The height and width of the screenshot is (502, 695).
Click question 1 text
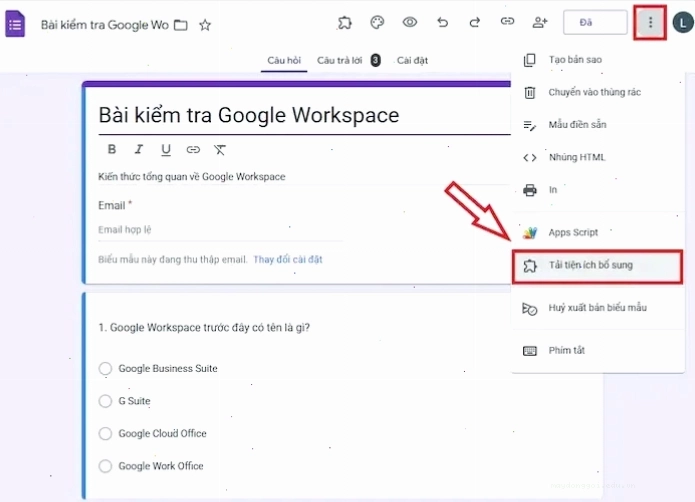[x=204, y=327]
